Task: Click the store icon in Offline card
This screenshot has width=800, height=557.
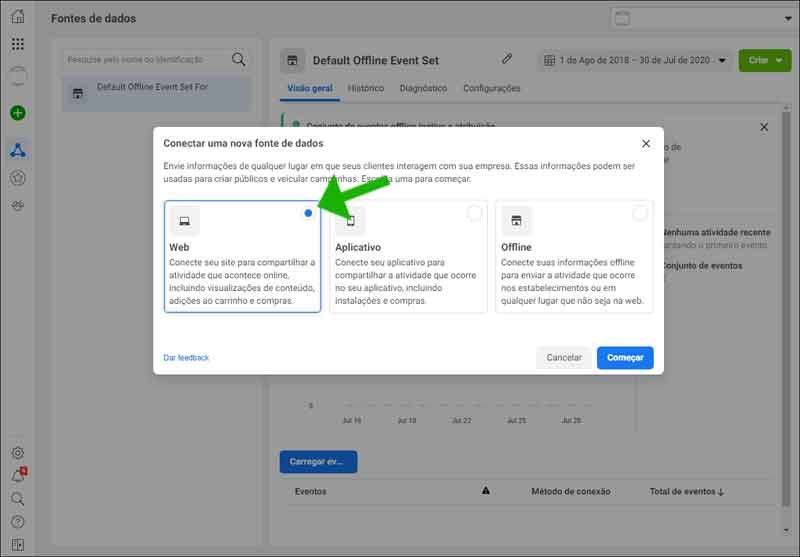Action: click(x=516, y=221)
